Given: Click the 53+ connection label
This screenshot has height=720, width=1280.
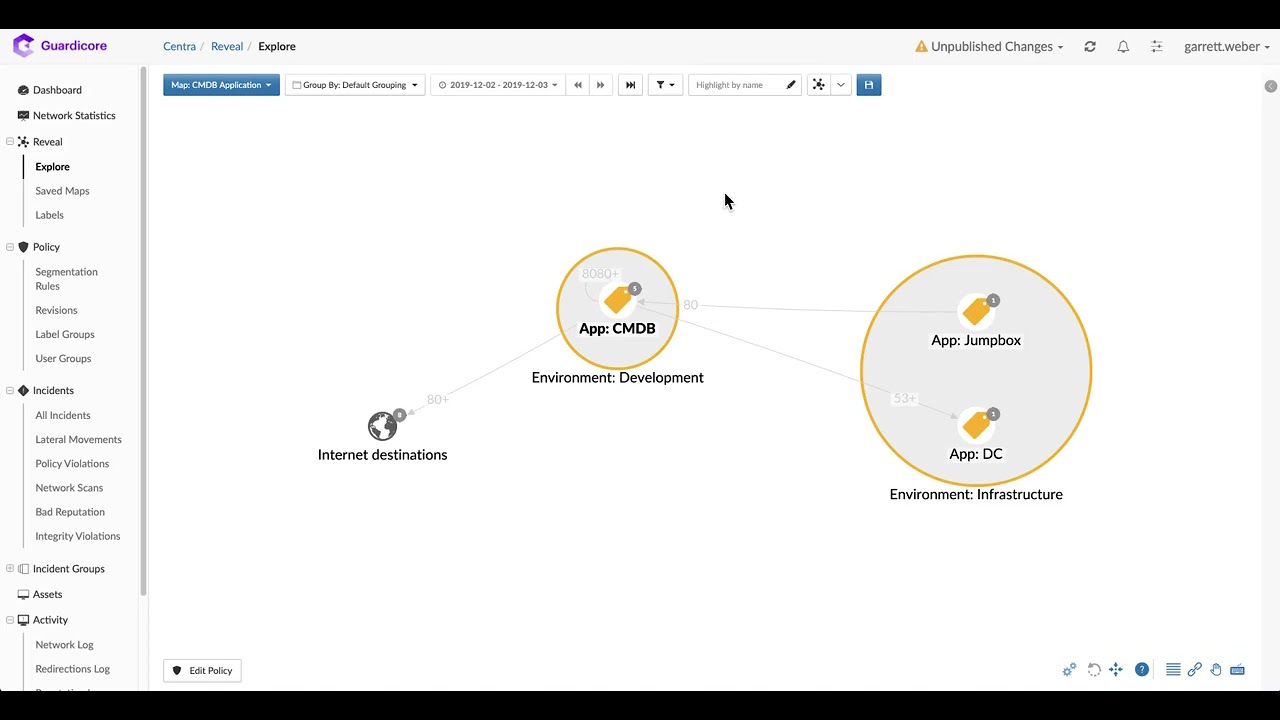Looking at the screenshot, I should pos(904,399).
